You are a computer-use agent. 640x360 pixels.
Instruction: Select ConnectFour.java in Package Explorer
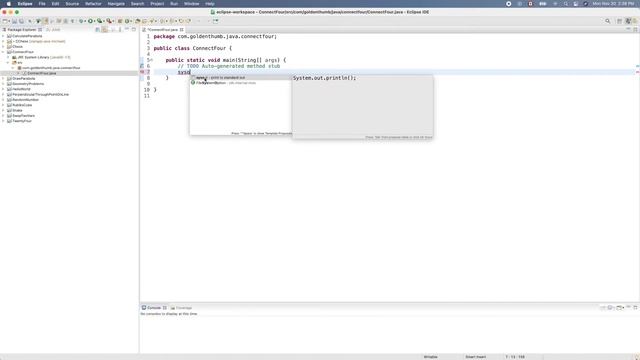tap(42, 73)
